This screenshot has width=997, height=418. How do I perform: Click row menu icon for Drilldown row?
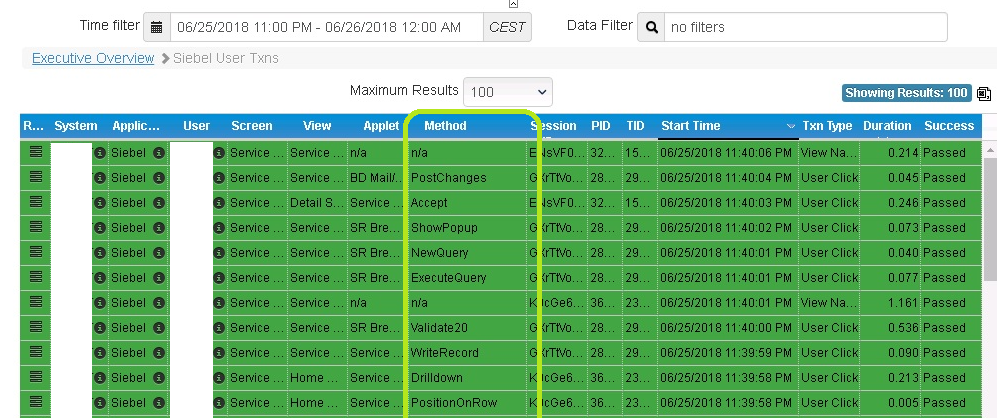point(35,378)
